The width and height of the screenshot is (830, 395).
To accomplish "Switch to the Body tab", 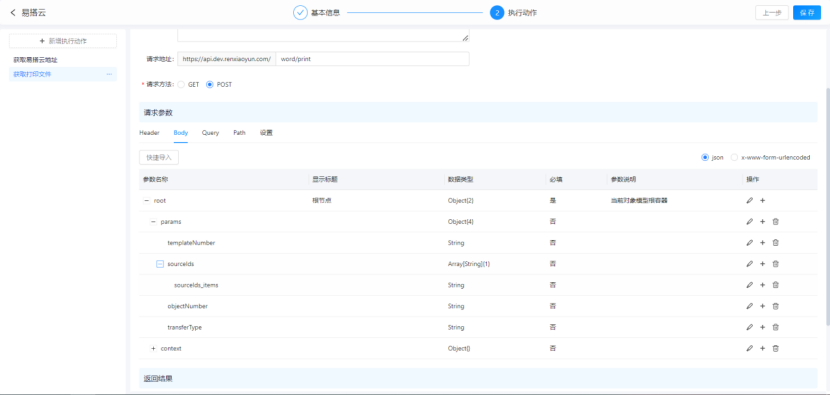I will pos(181,133).
